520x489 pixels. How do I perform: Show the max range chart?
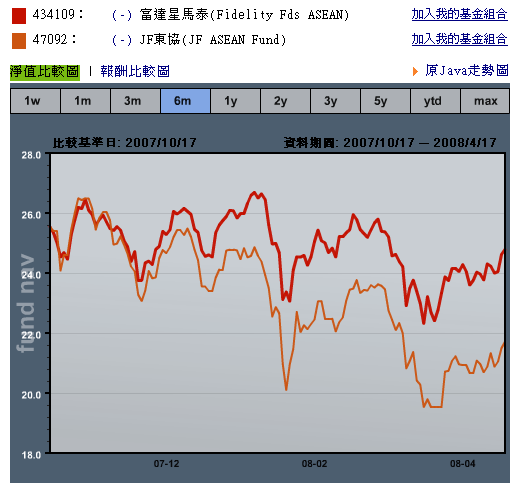485,101
